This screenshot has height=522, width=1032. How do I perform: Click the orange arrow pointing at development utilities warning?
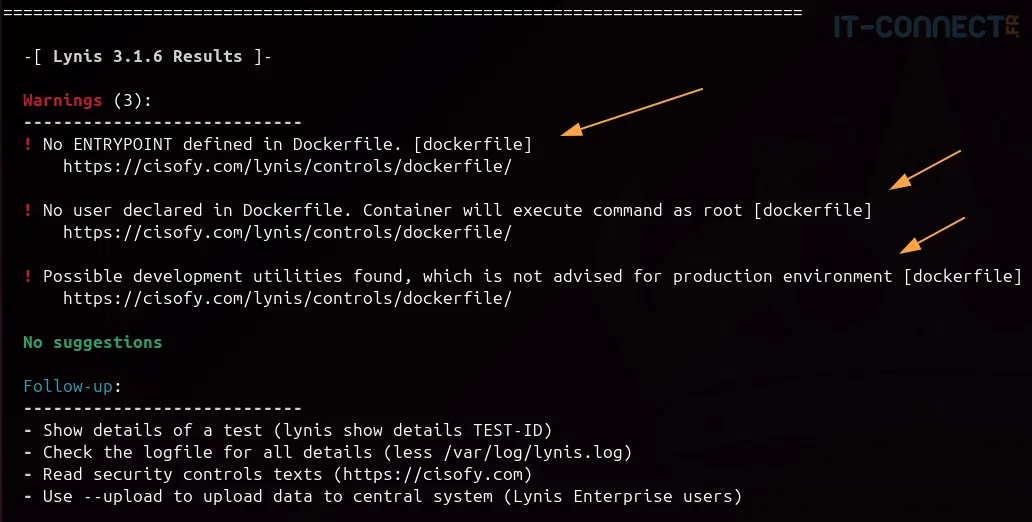[932, 234]
